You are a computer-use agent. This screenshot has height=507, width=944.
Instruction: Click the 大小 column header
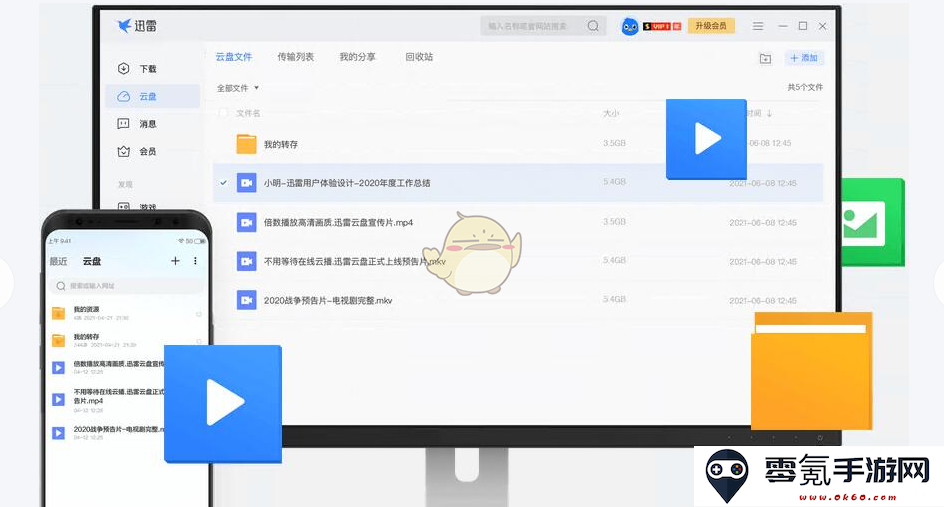pos(611,113)
